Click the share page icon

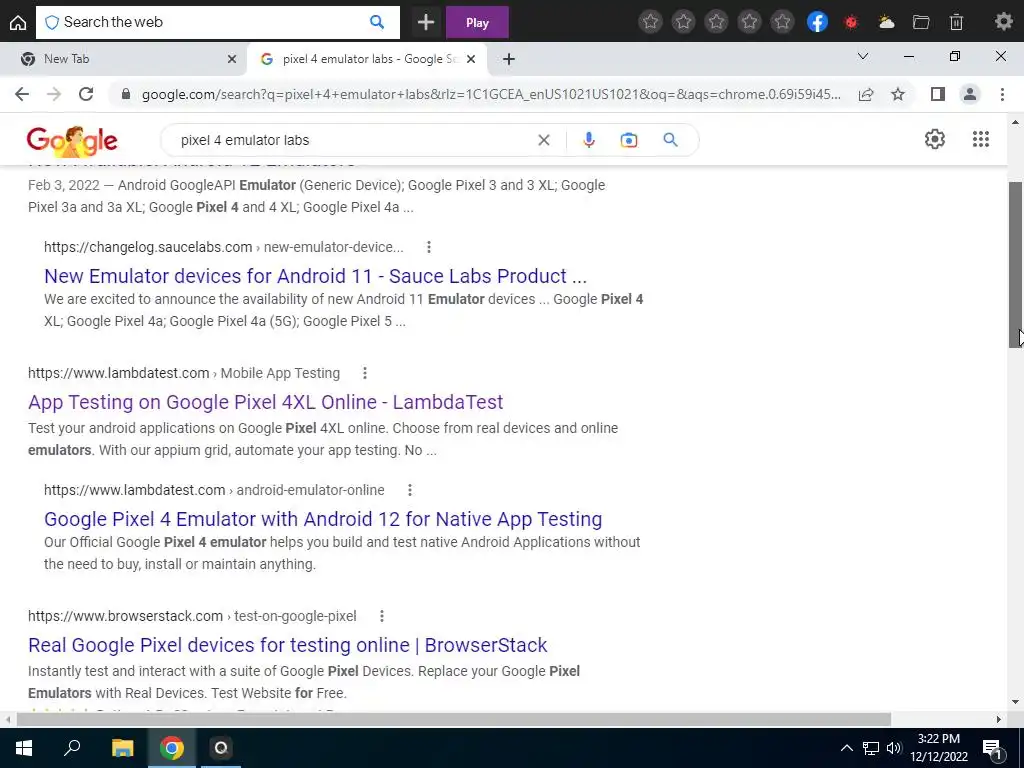click(866, 94)
